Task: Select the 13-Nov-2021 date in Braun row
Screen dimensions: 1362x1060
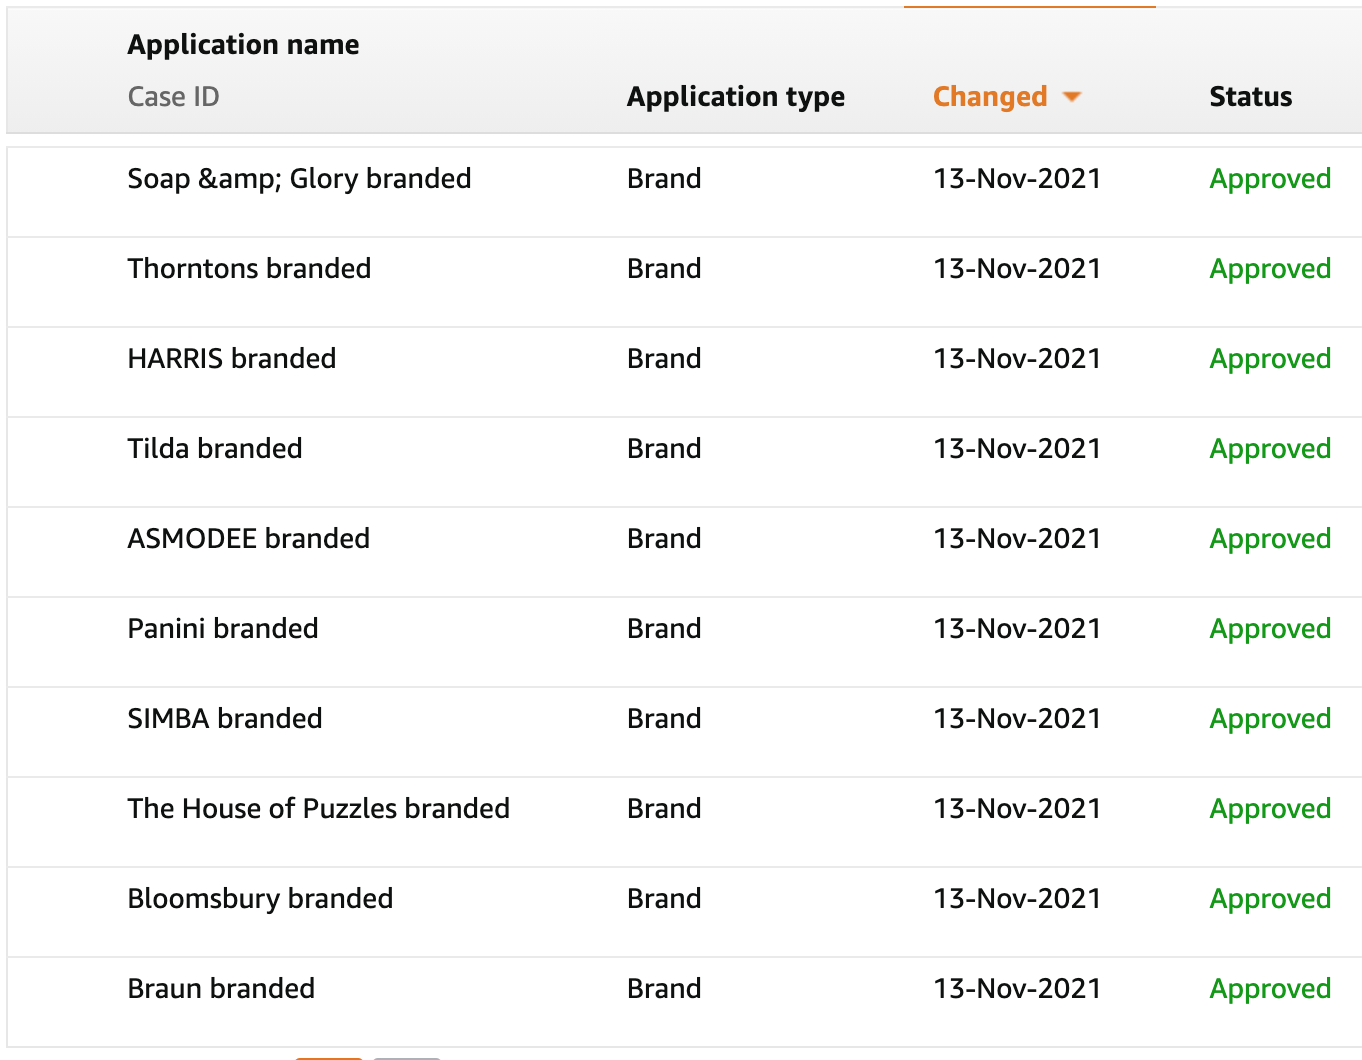Action: [x=1017, y=989]
